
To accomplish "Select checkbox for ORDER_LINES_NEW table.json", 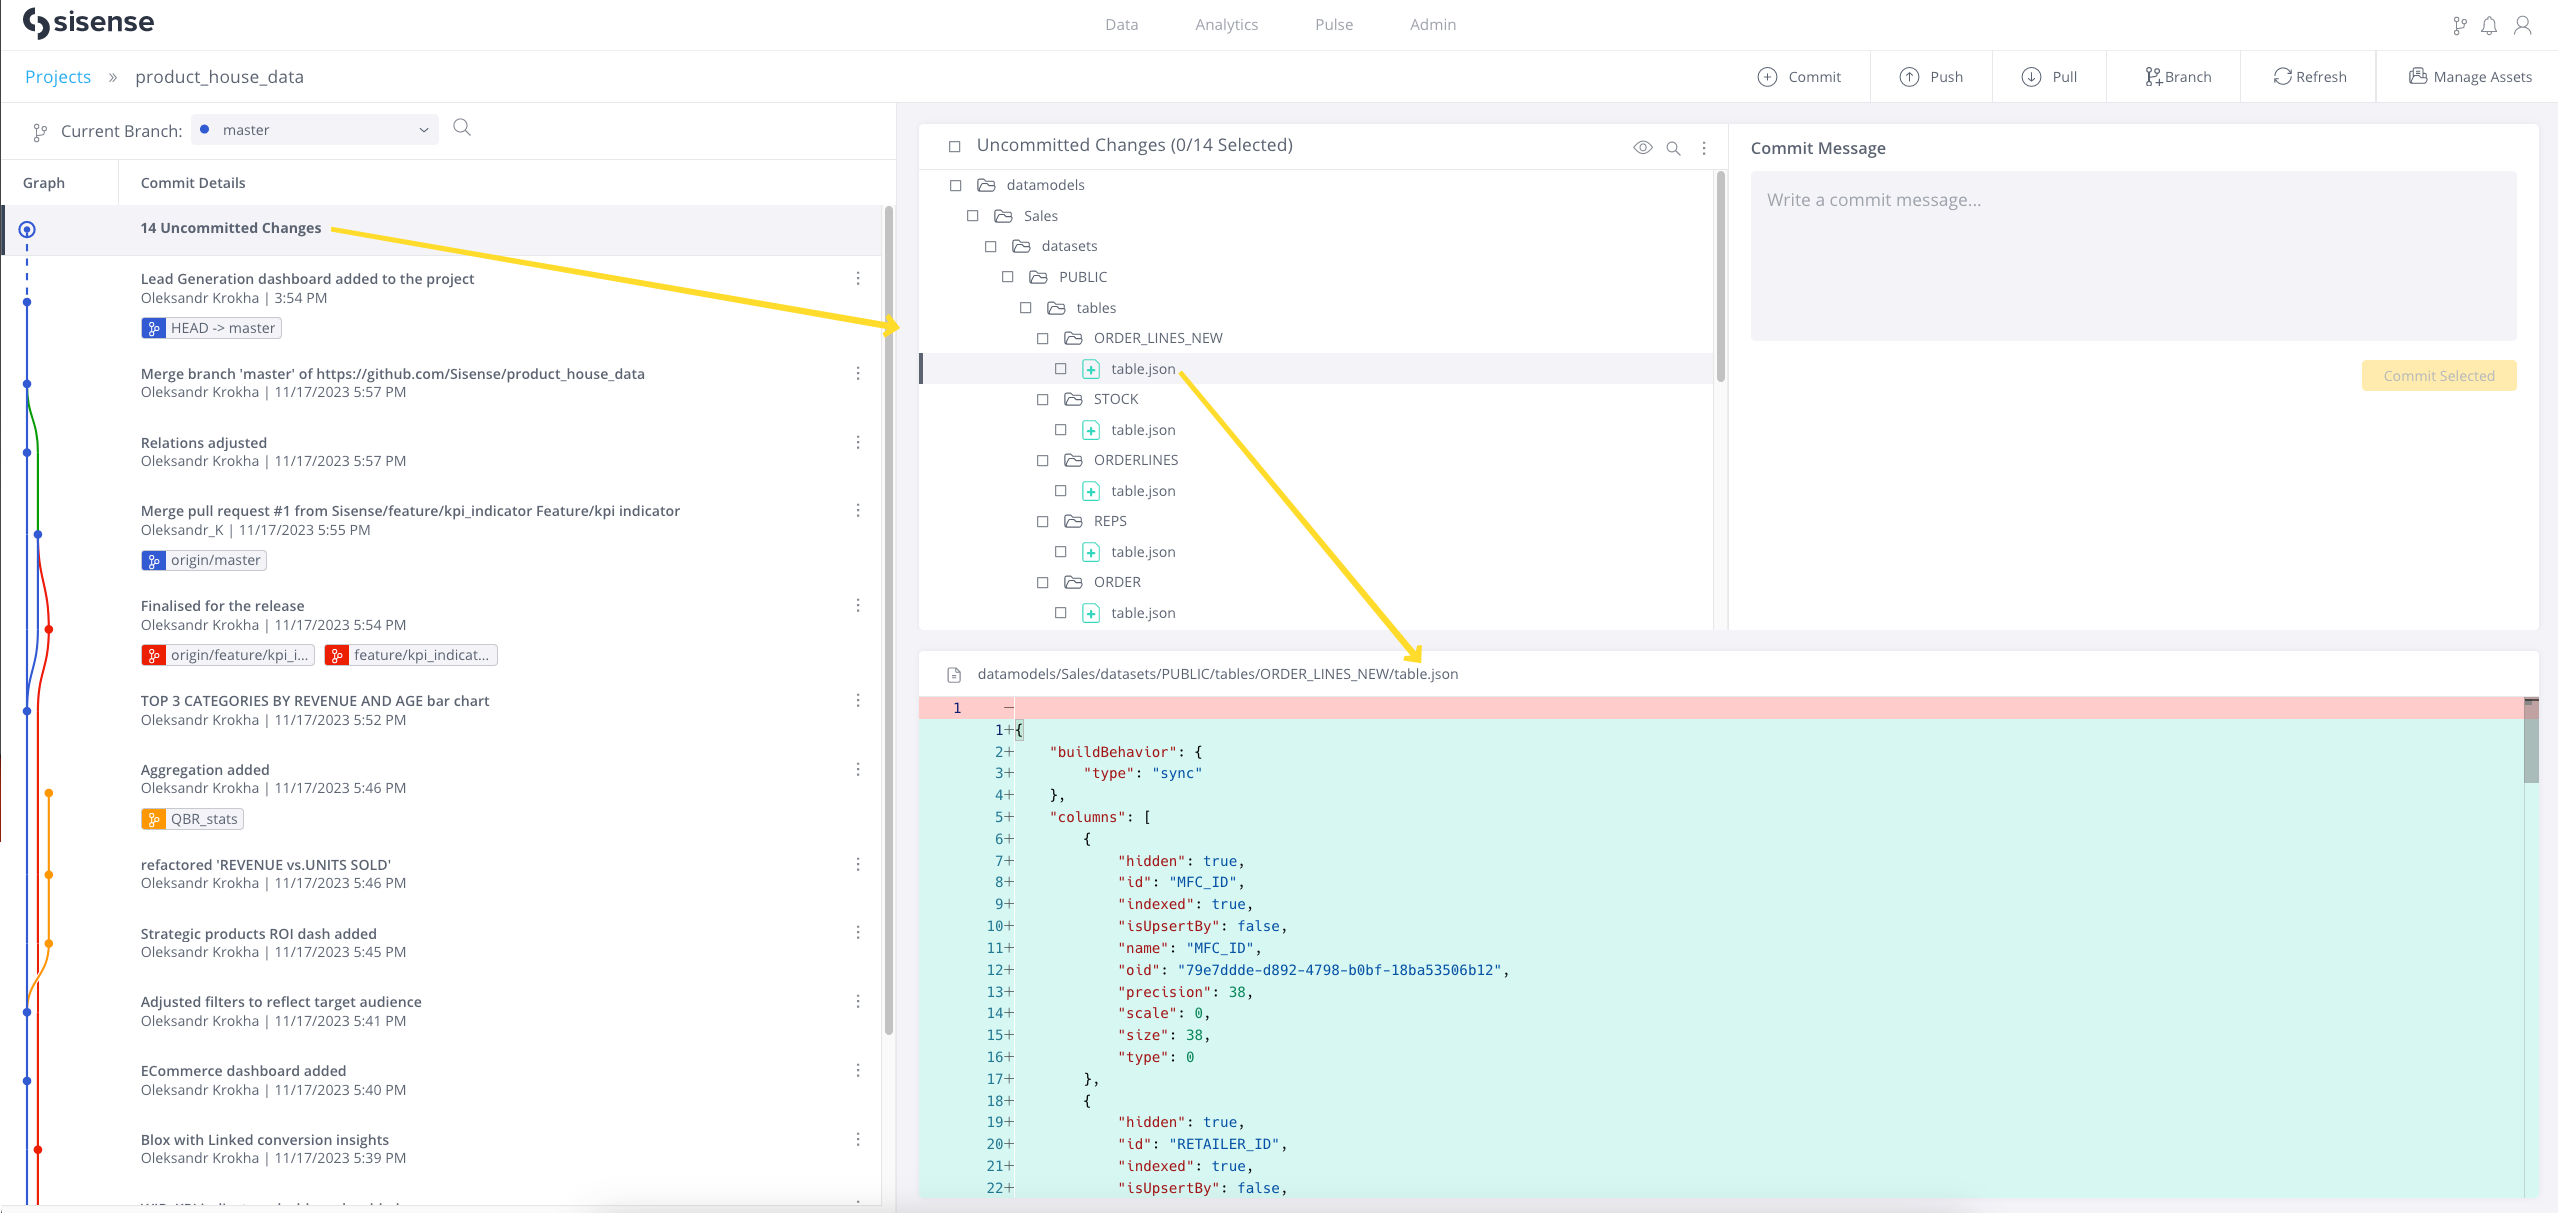I will (1061, 369).
